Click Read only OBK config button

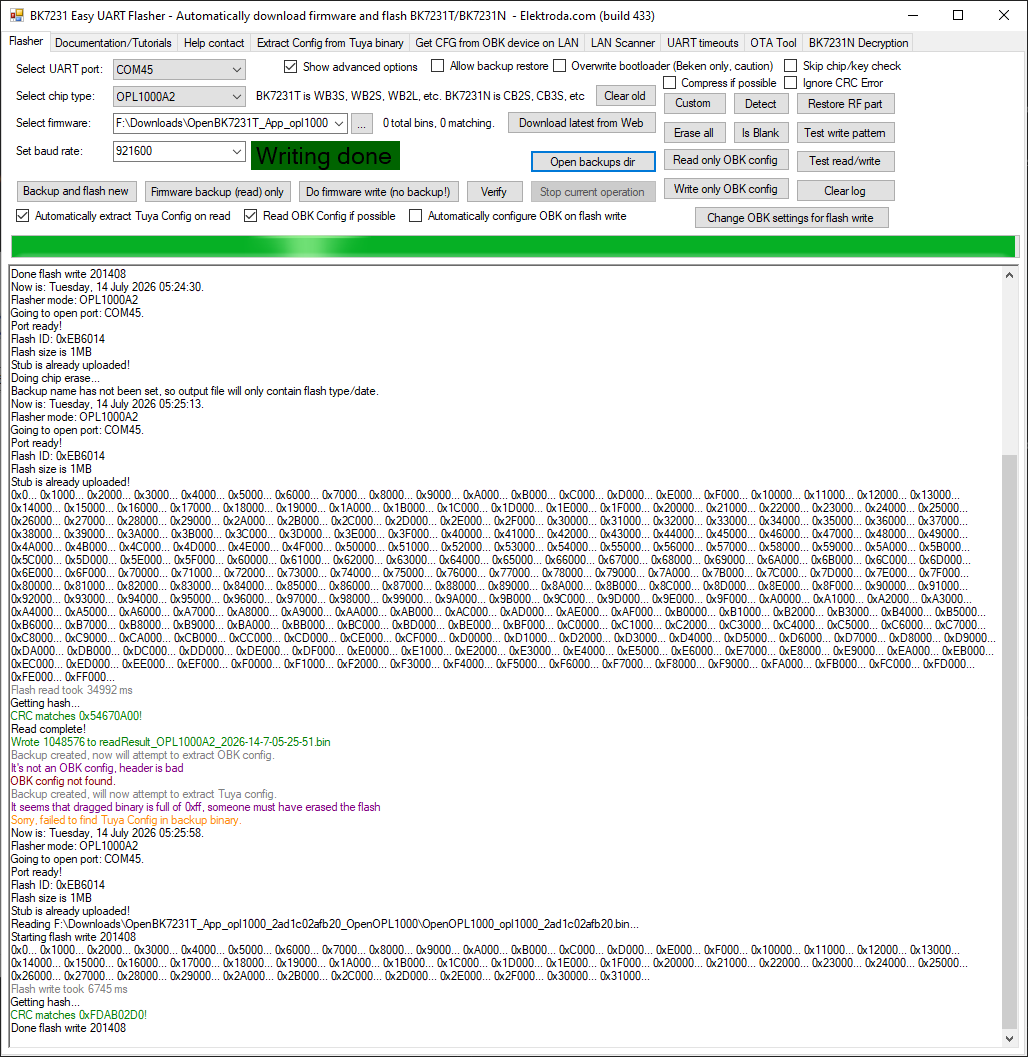[725, 160]
